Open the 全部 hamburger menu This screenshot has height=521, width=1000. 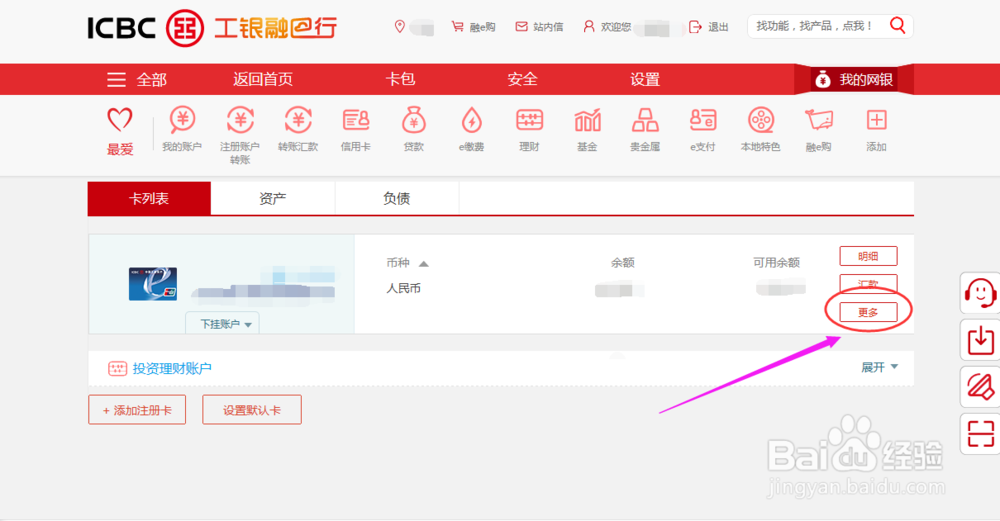pyautogui.click(x=136, y=80)
